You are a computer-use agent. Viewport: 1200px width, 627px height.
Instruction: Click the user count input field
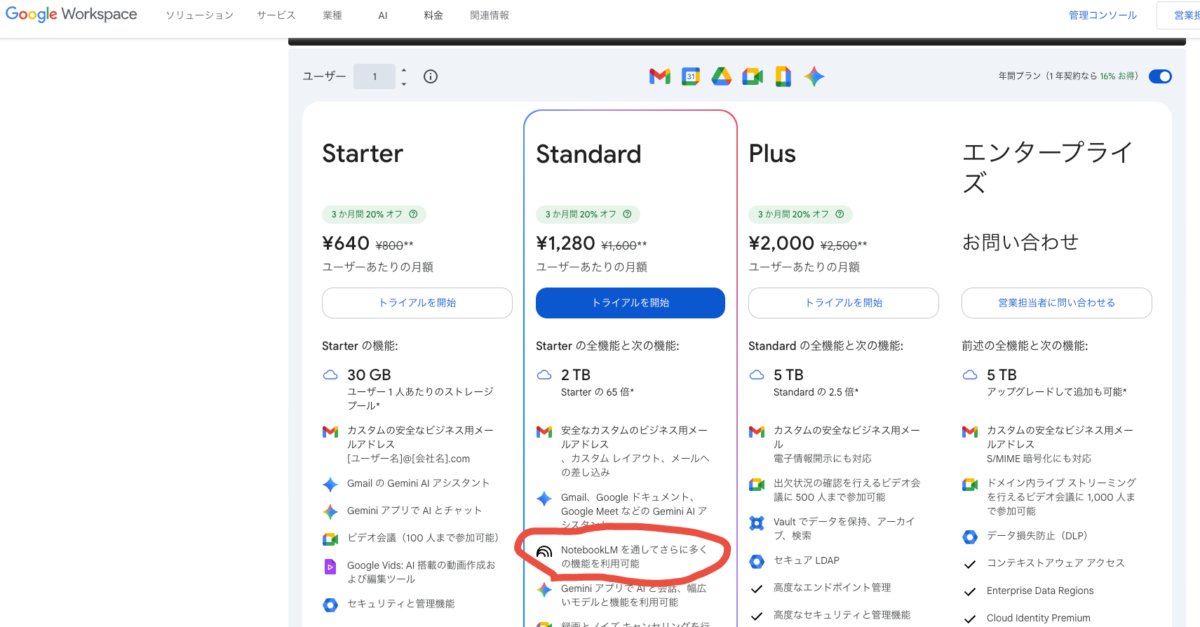[375, 77]
